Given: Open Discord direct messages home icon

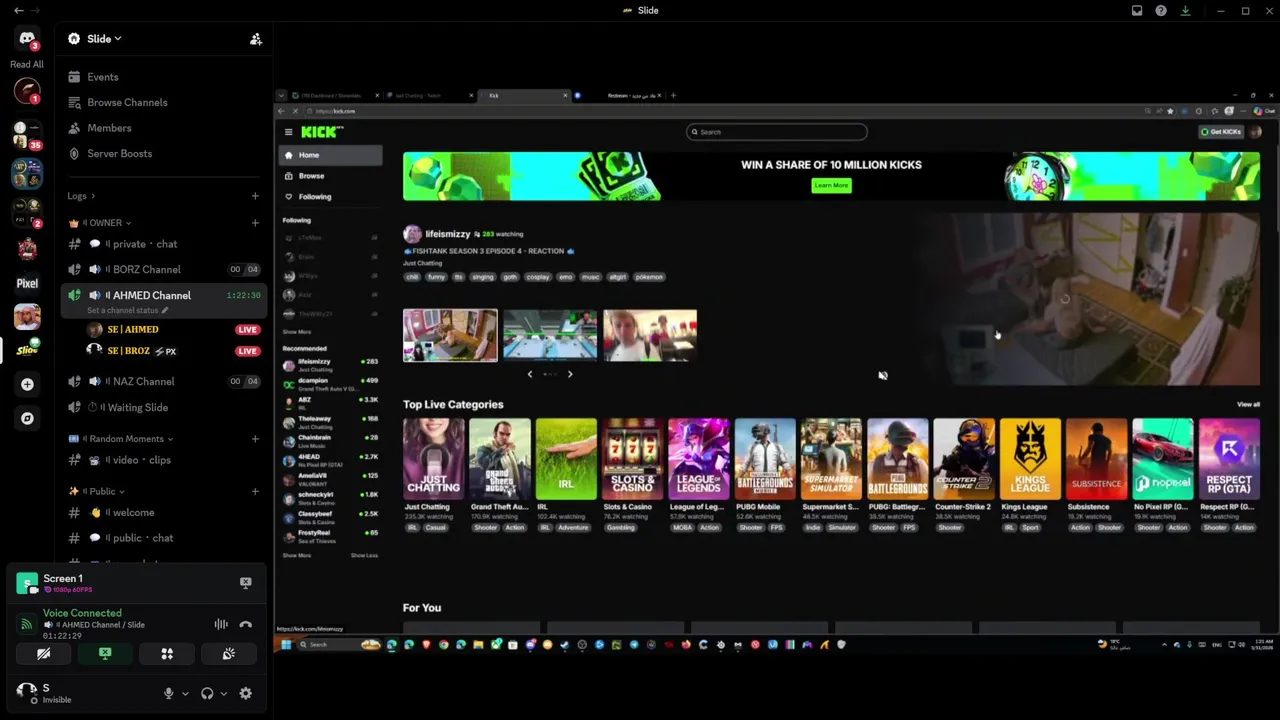Looking at the screenshot, I should pyautogui.click(x=27, y=39).
